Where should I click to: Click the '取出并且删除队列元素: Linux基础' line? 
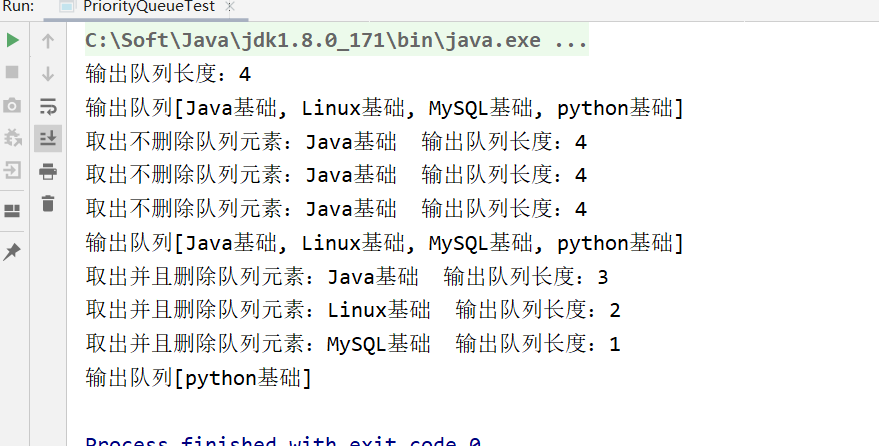click(353, 310)
